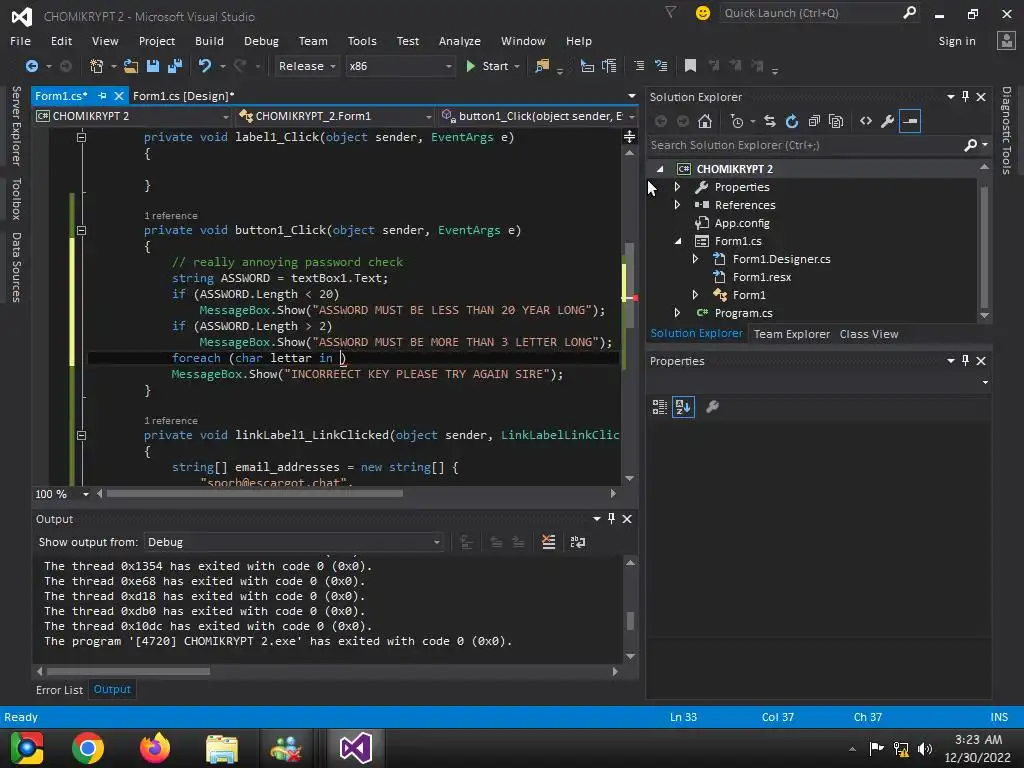Collapse the linkLabel1_LinkClicked outline box

coord(82,435)
